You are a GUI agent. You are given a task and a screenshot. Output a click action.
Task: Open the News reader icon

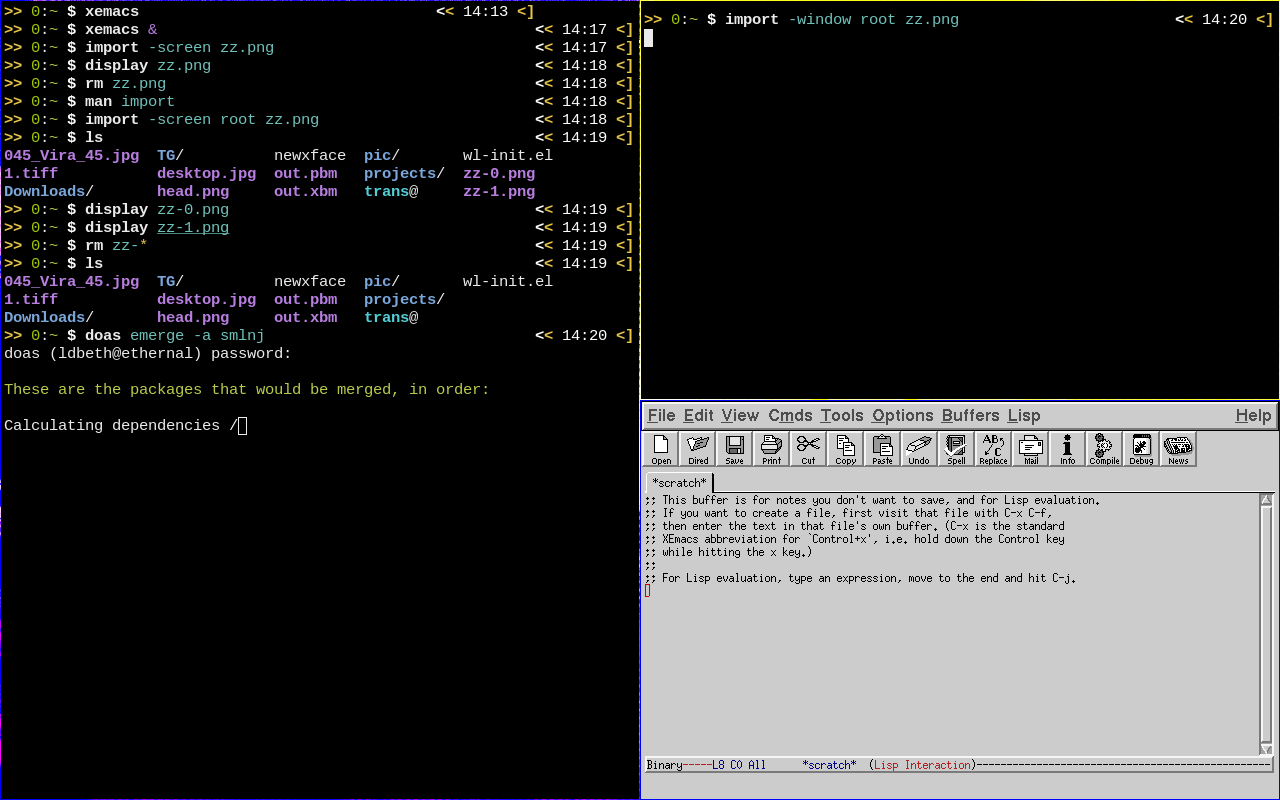point(1178,449)
